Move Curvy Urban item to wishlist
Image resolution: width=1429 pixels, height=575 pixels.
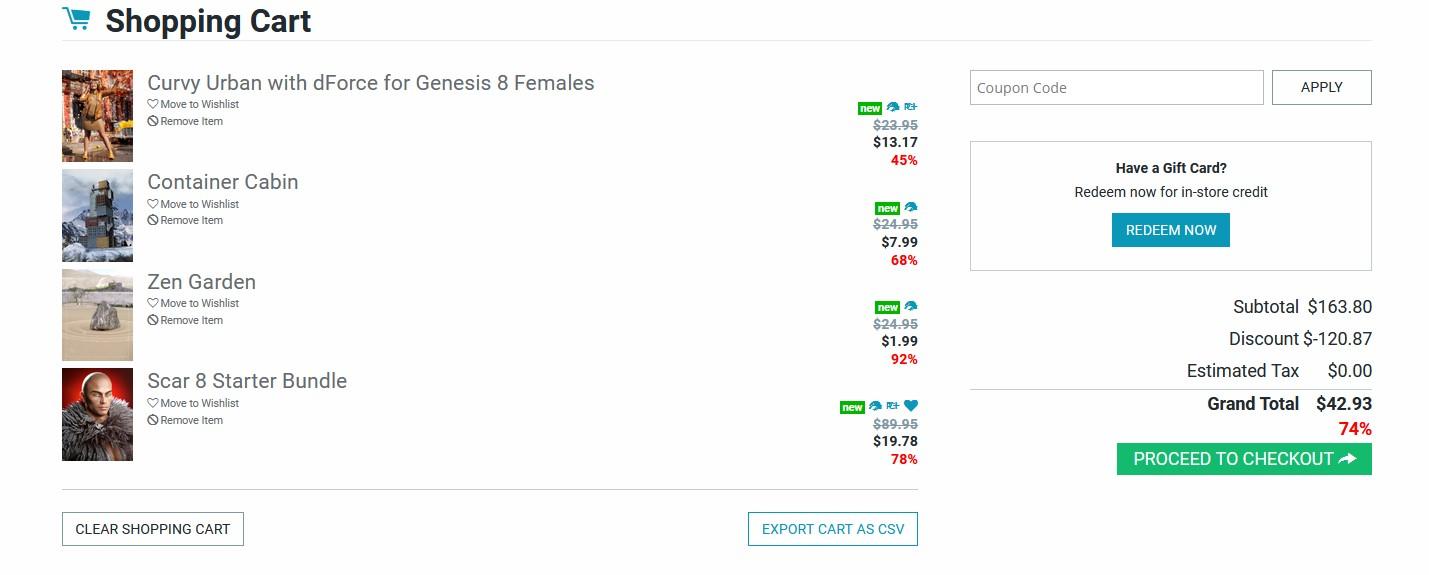point(199,104)
